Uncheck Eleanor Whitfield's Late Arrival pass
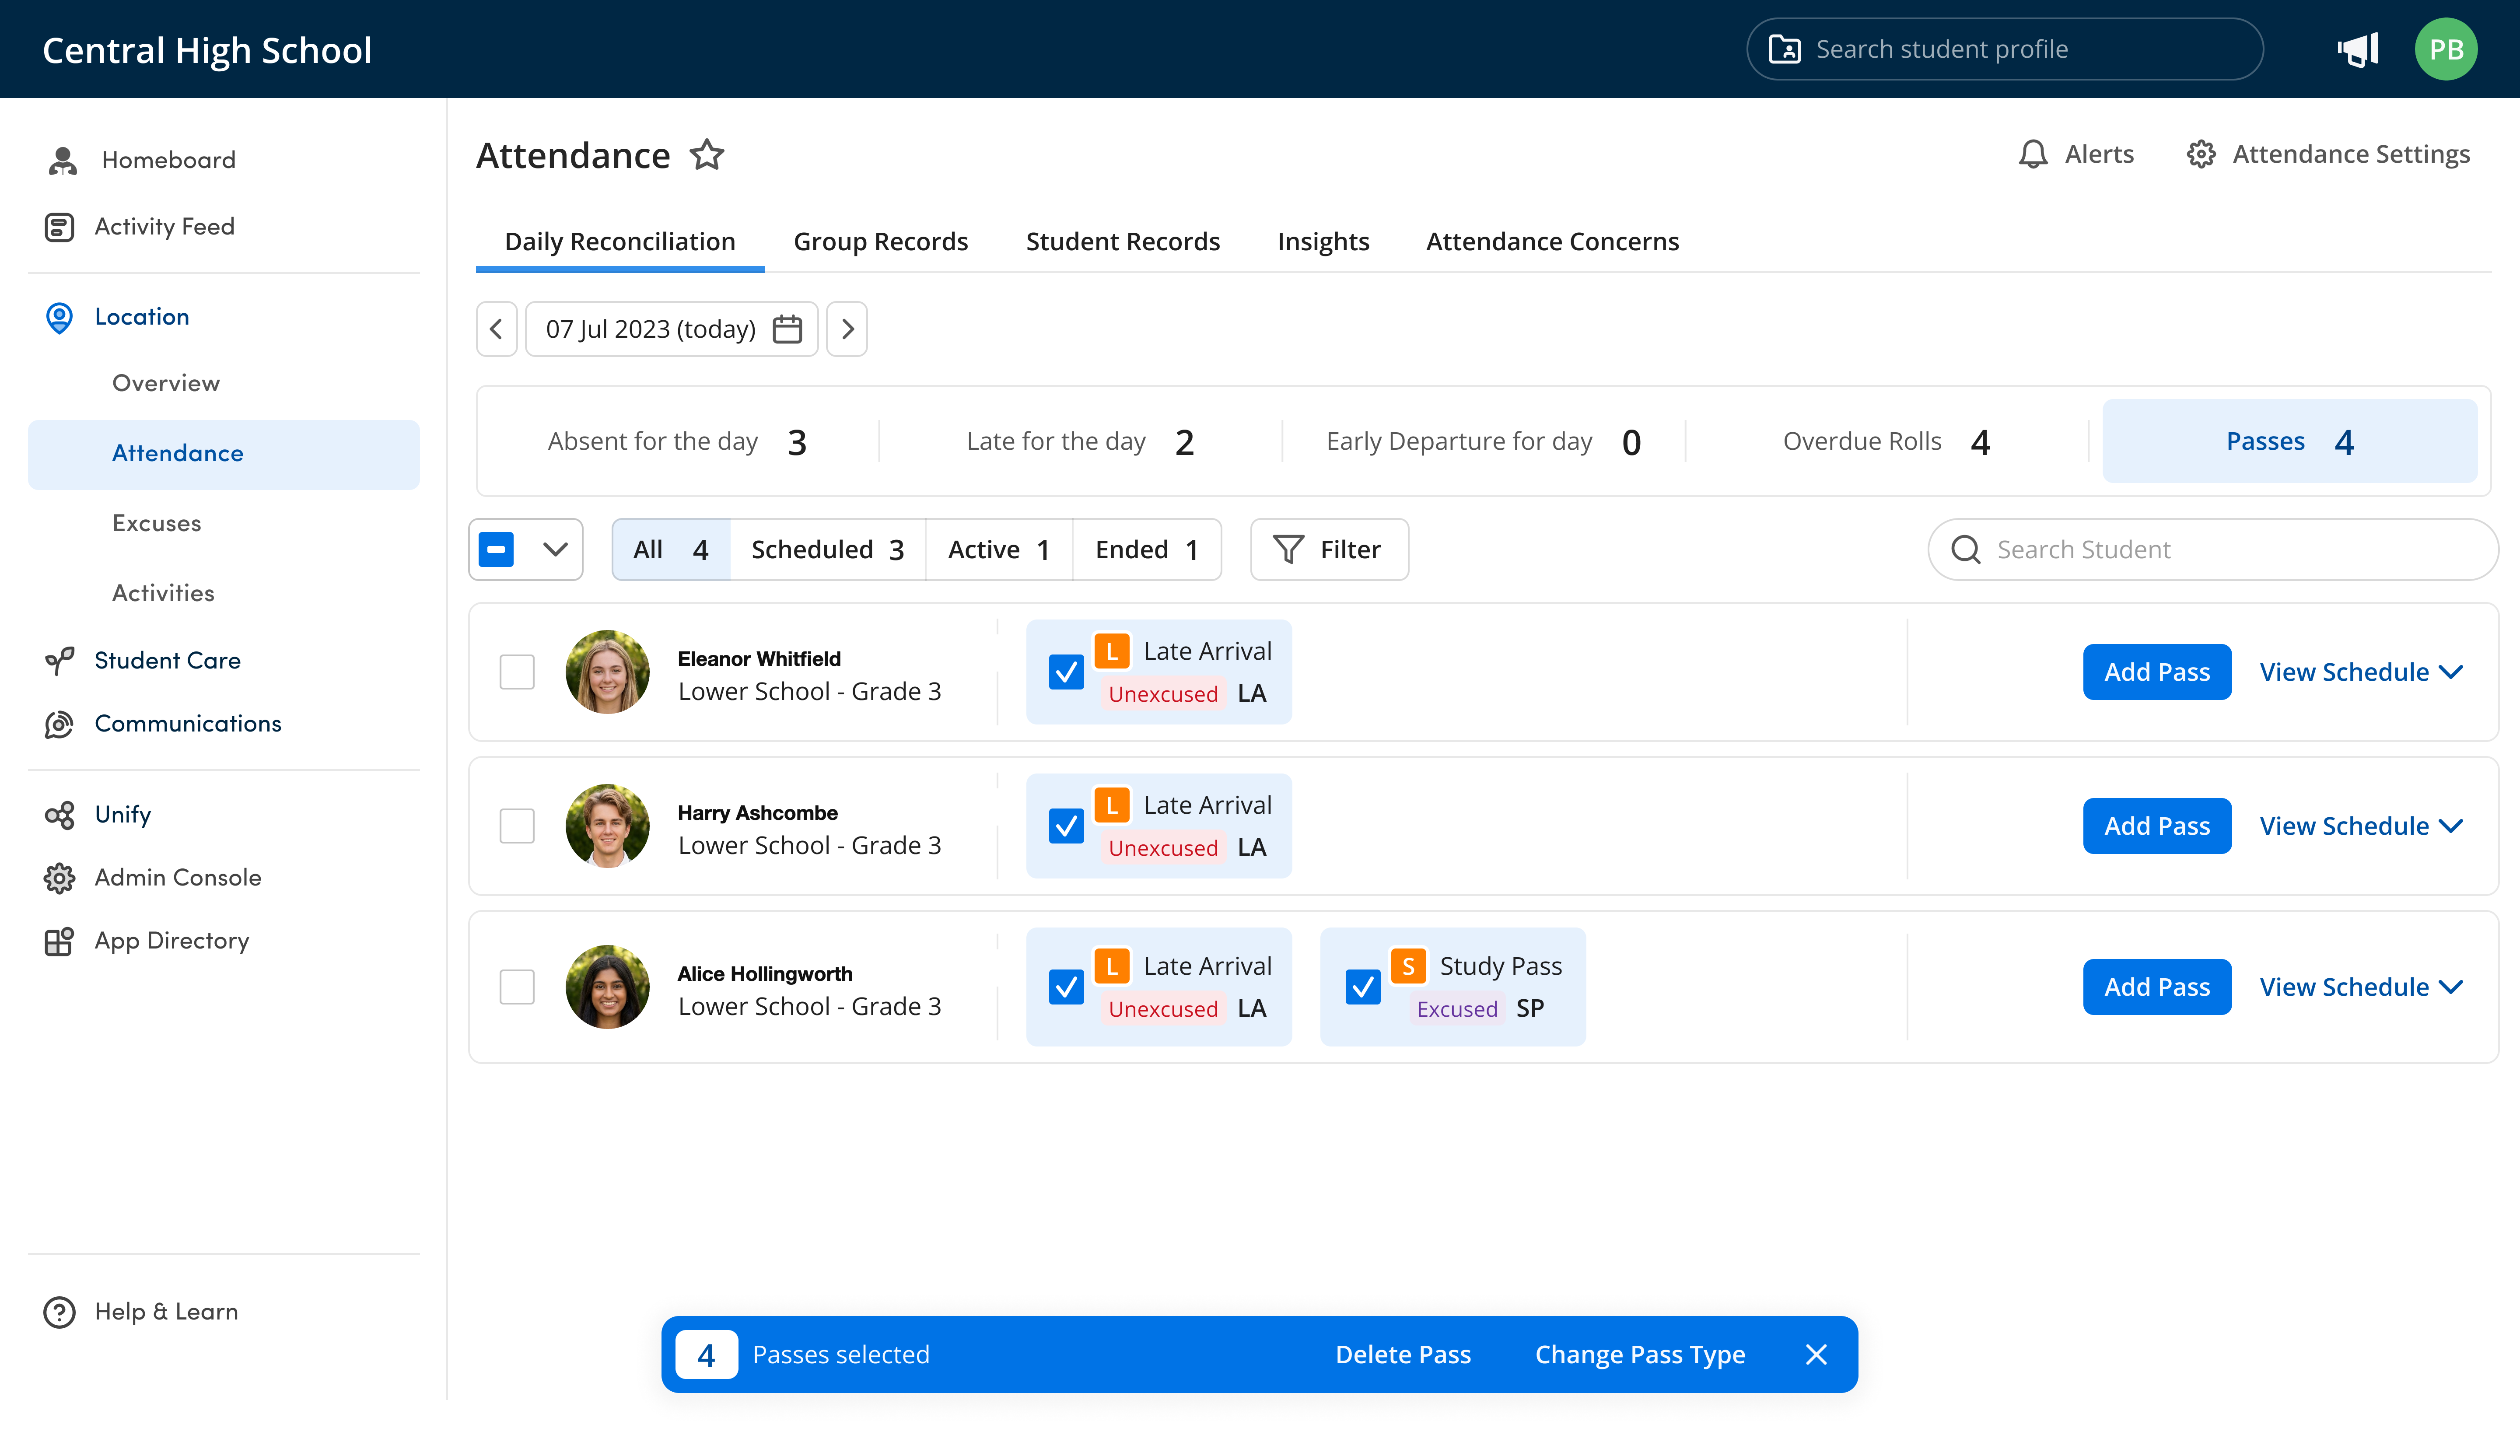The height and width of the screenshot is (1456, 2520). (x=1066, y=672)
